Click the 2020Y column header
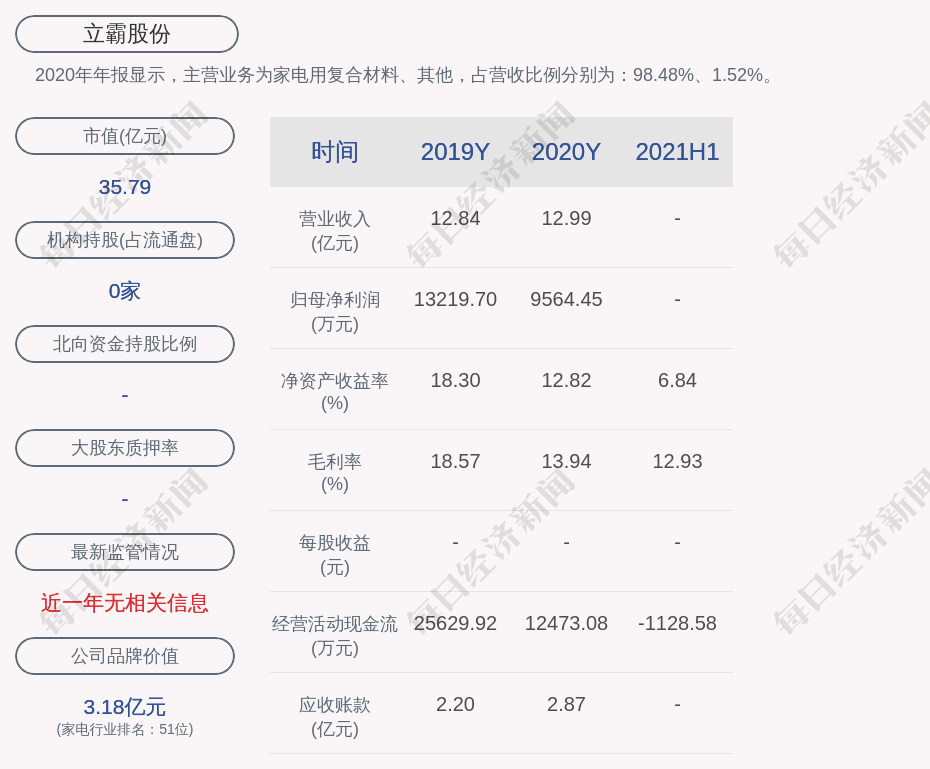The width and height of the screenshot is (930, 769). [x=566, y=152]
